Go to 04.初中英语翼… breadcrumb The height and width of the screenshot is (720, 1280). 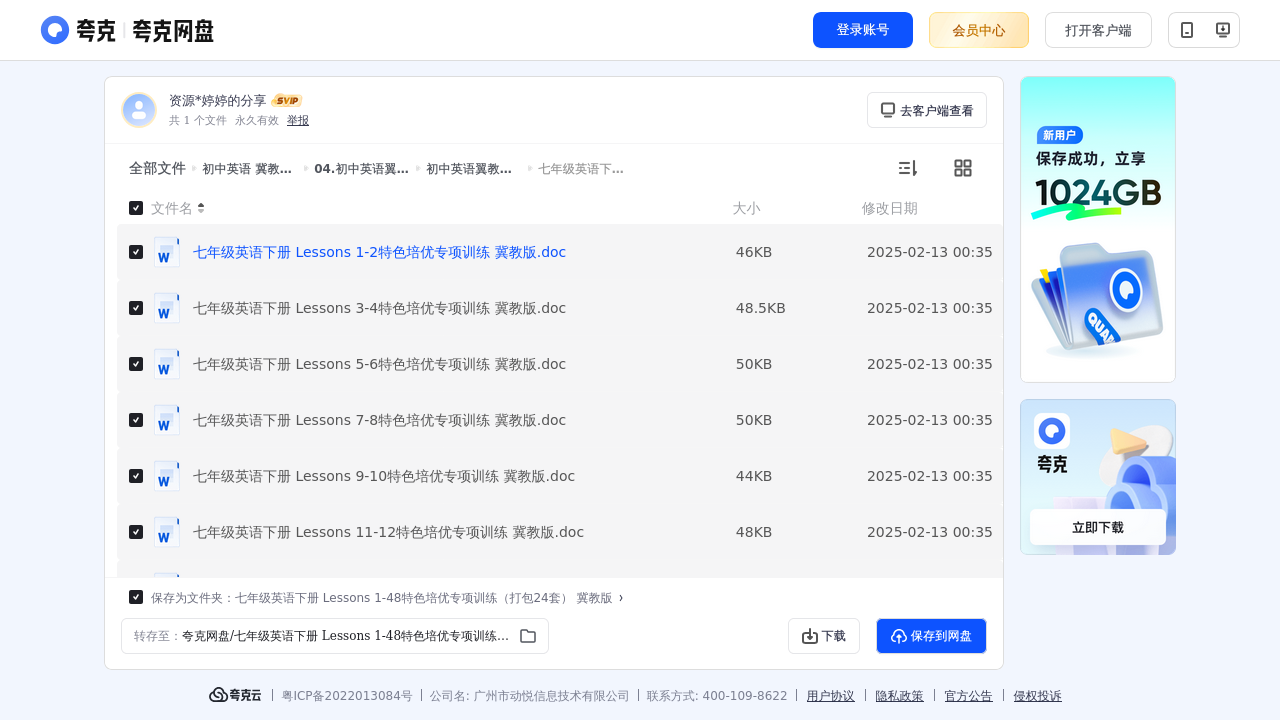[x=361, y=169]
